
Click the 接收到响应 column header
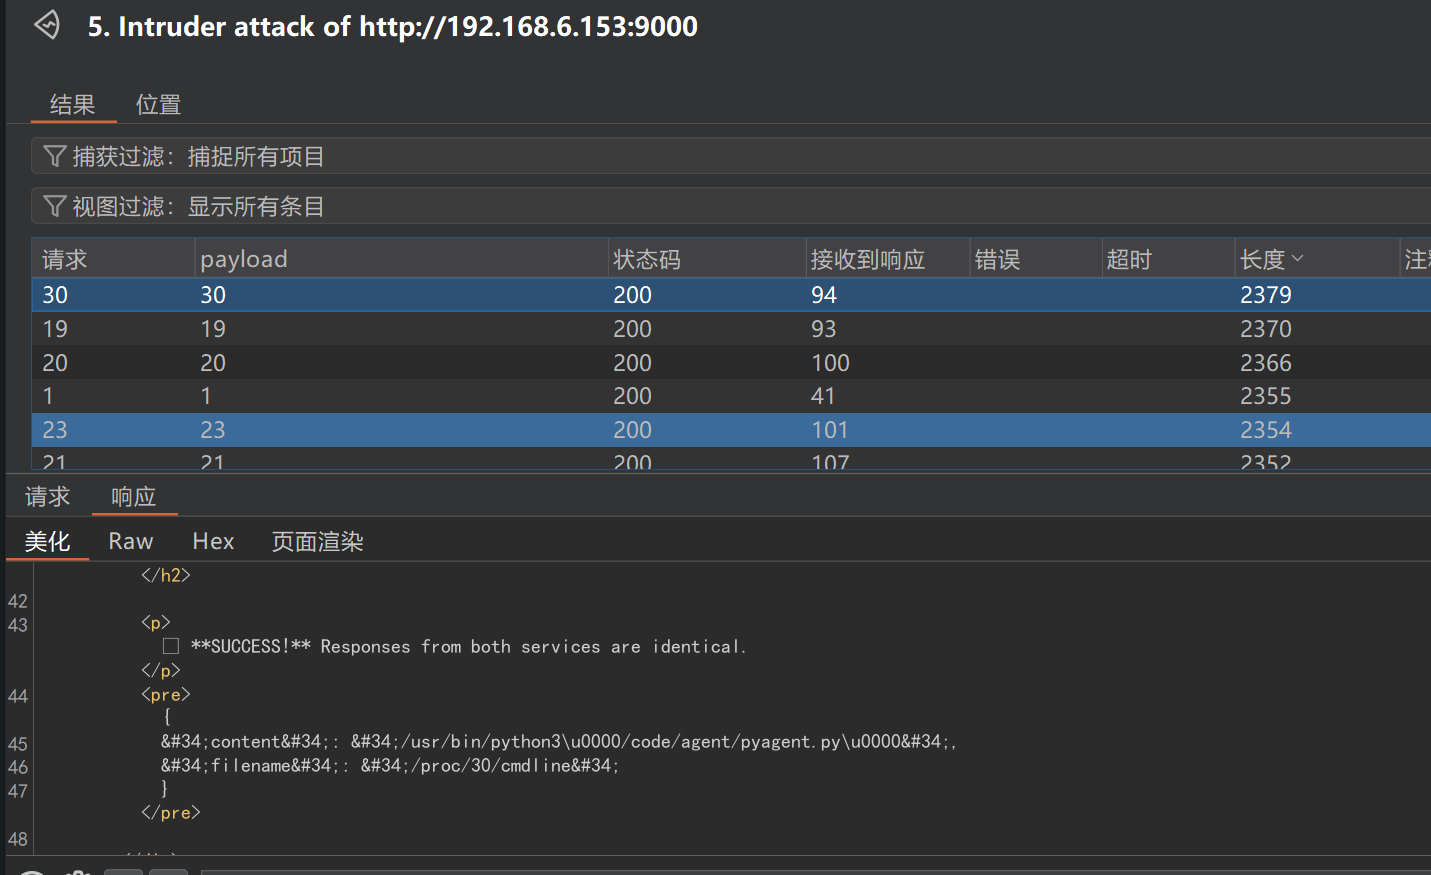tap(867, 259)
